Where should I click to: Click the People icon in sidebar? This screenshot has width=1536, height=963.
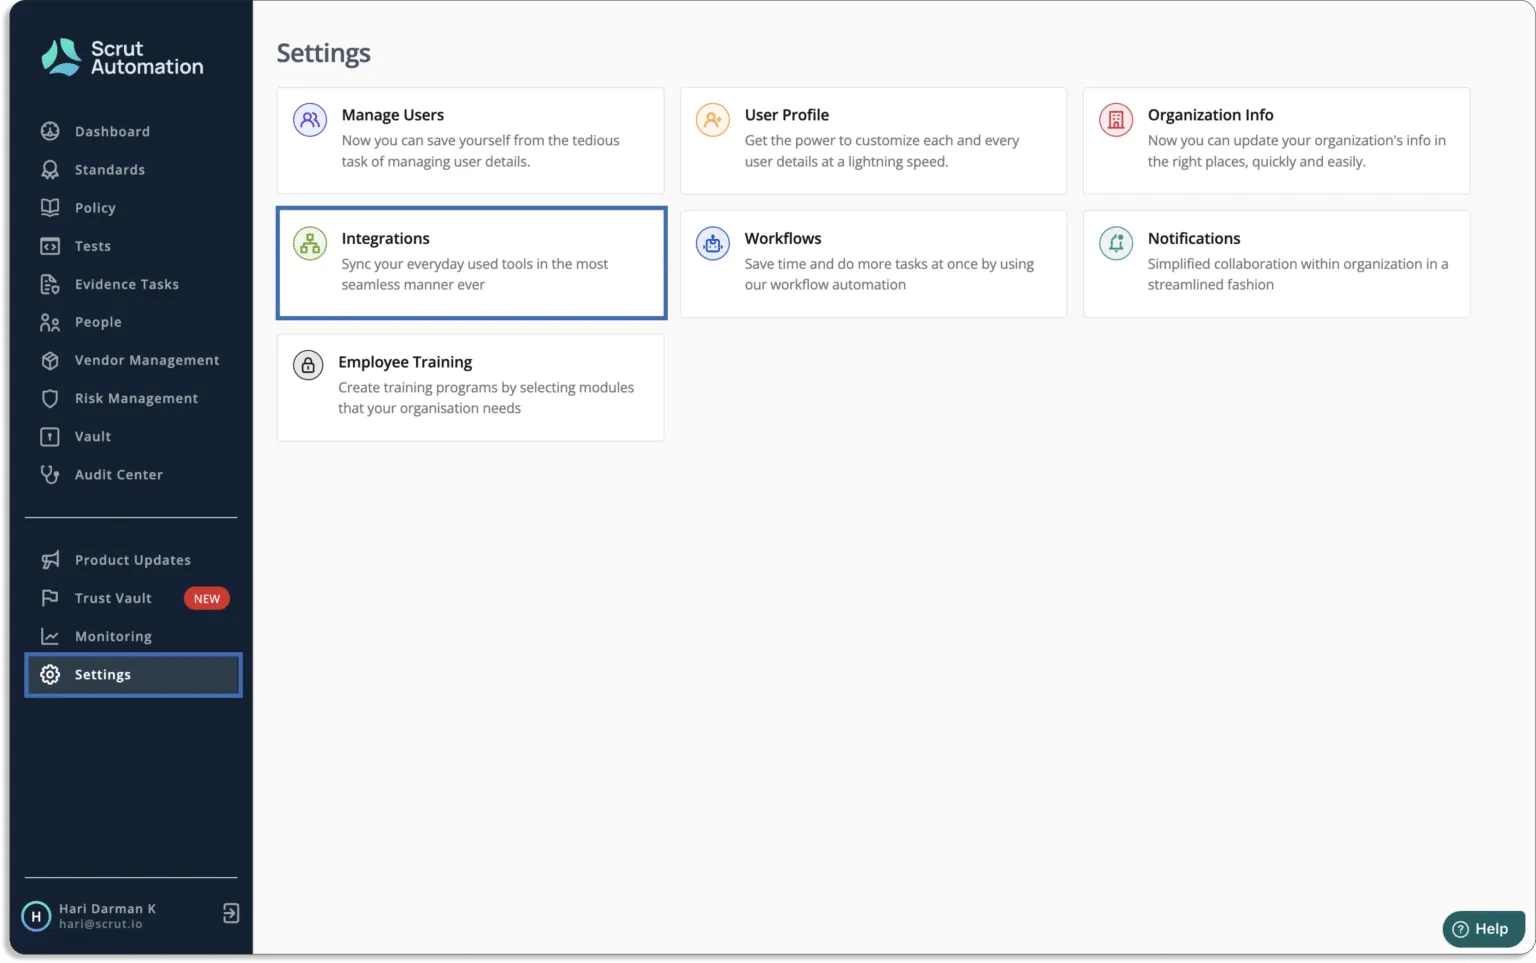50,322
